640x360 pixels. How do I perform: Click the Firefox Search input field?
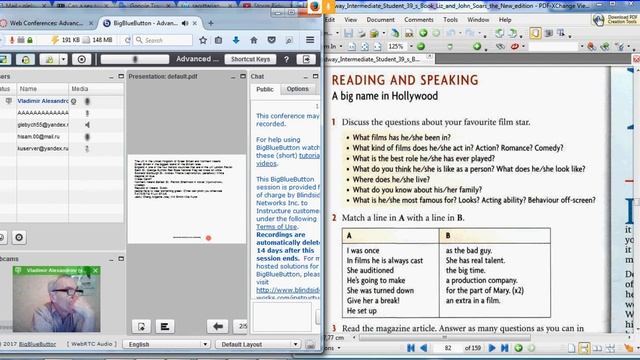pos(163,40)
